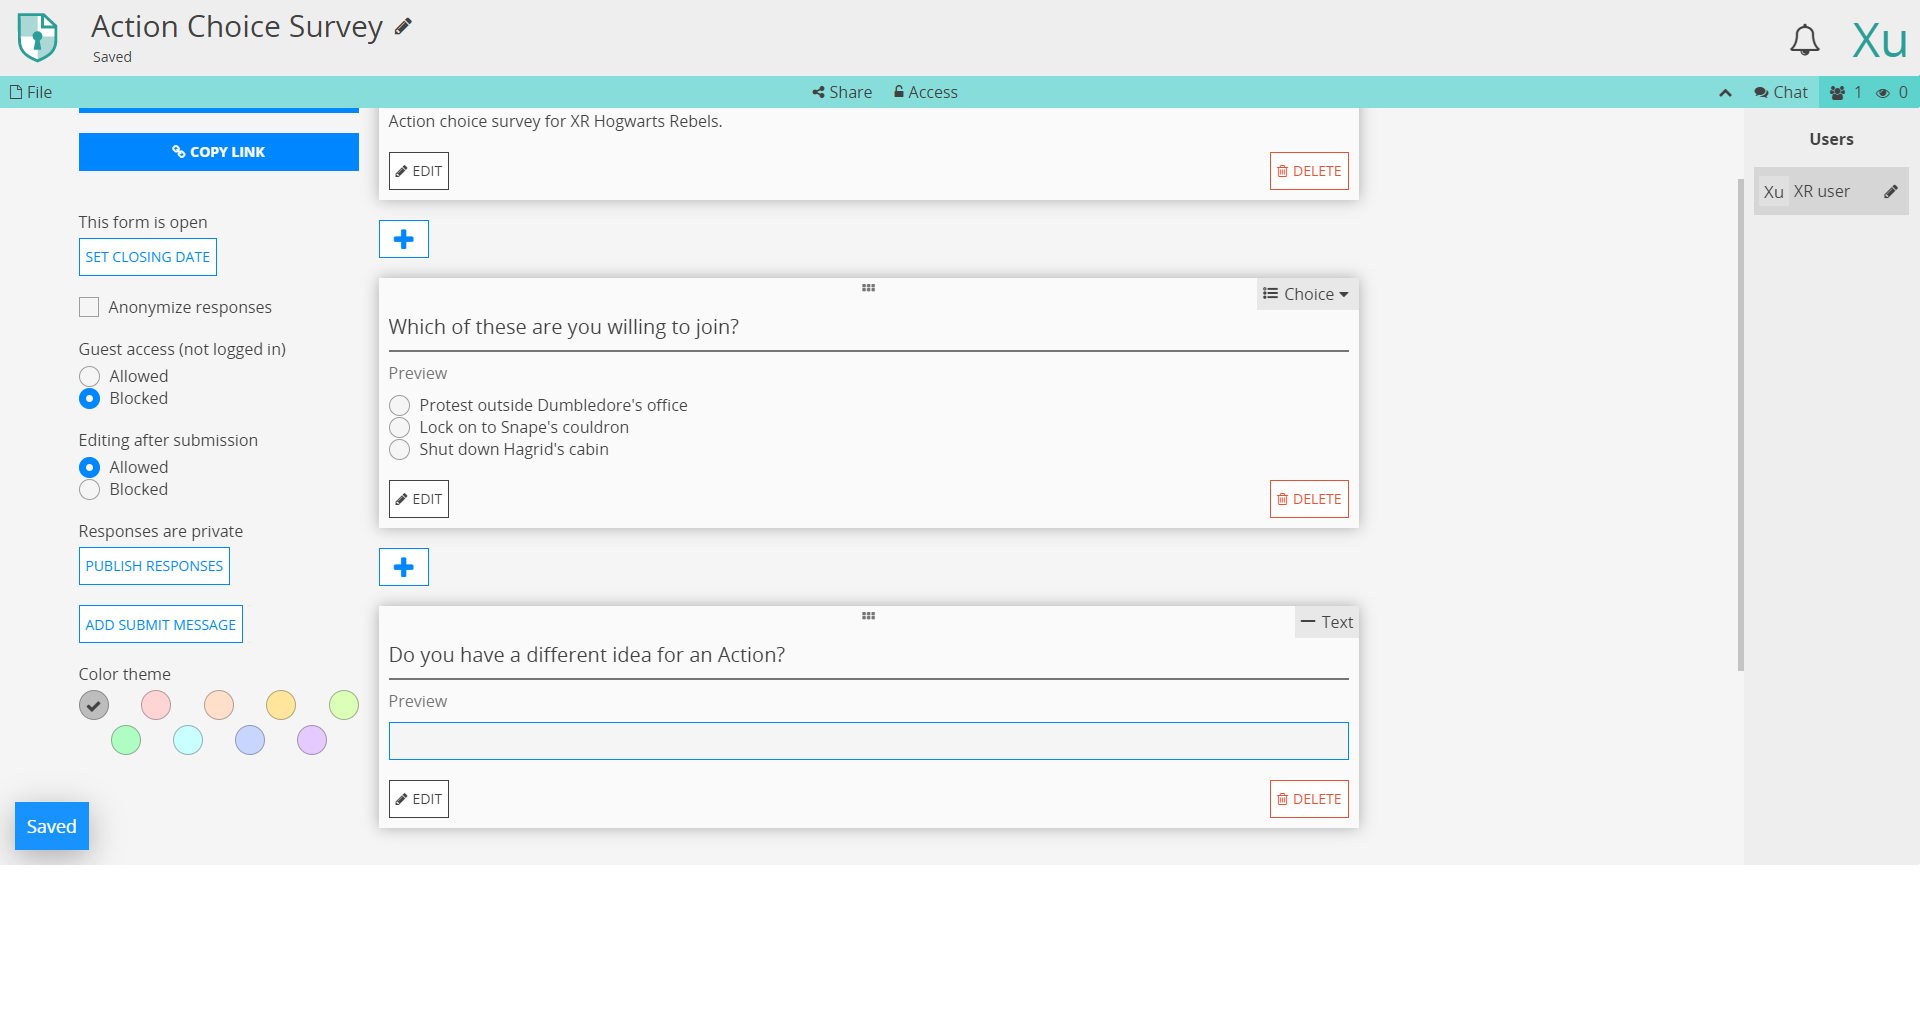Select 'Lock on to Snape's couldron' option
Screen dimensions: 1920x1020
tap(400, 427)
